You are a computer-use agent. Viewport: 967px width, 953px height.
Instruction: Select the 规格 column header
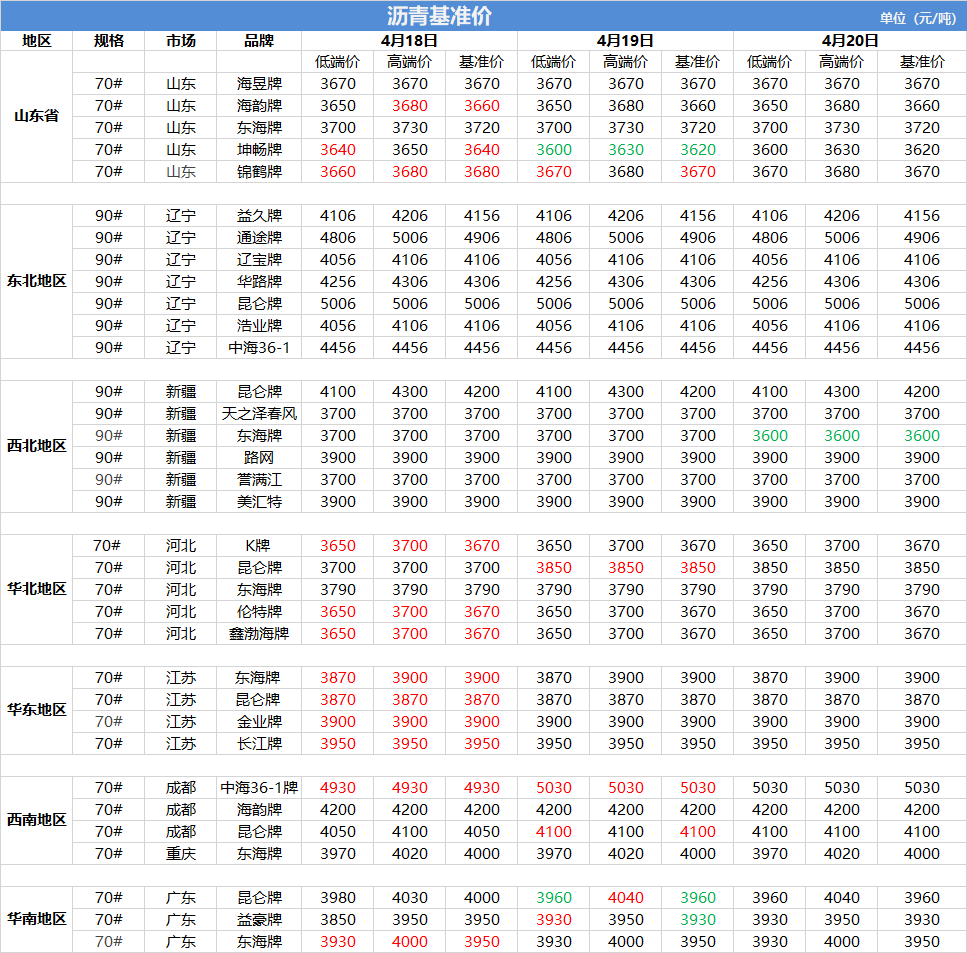[109, 41]
